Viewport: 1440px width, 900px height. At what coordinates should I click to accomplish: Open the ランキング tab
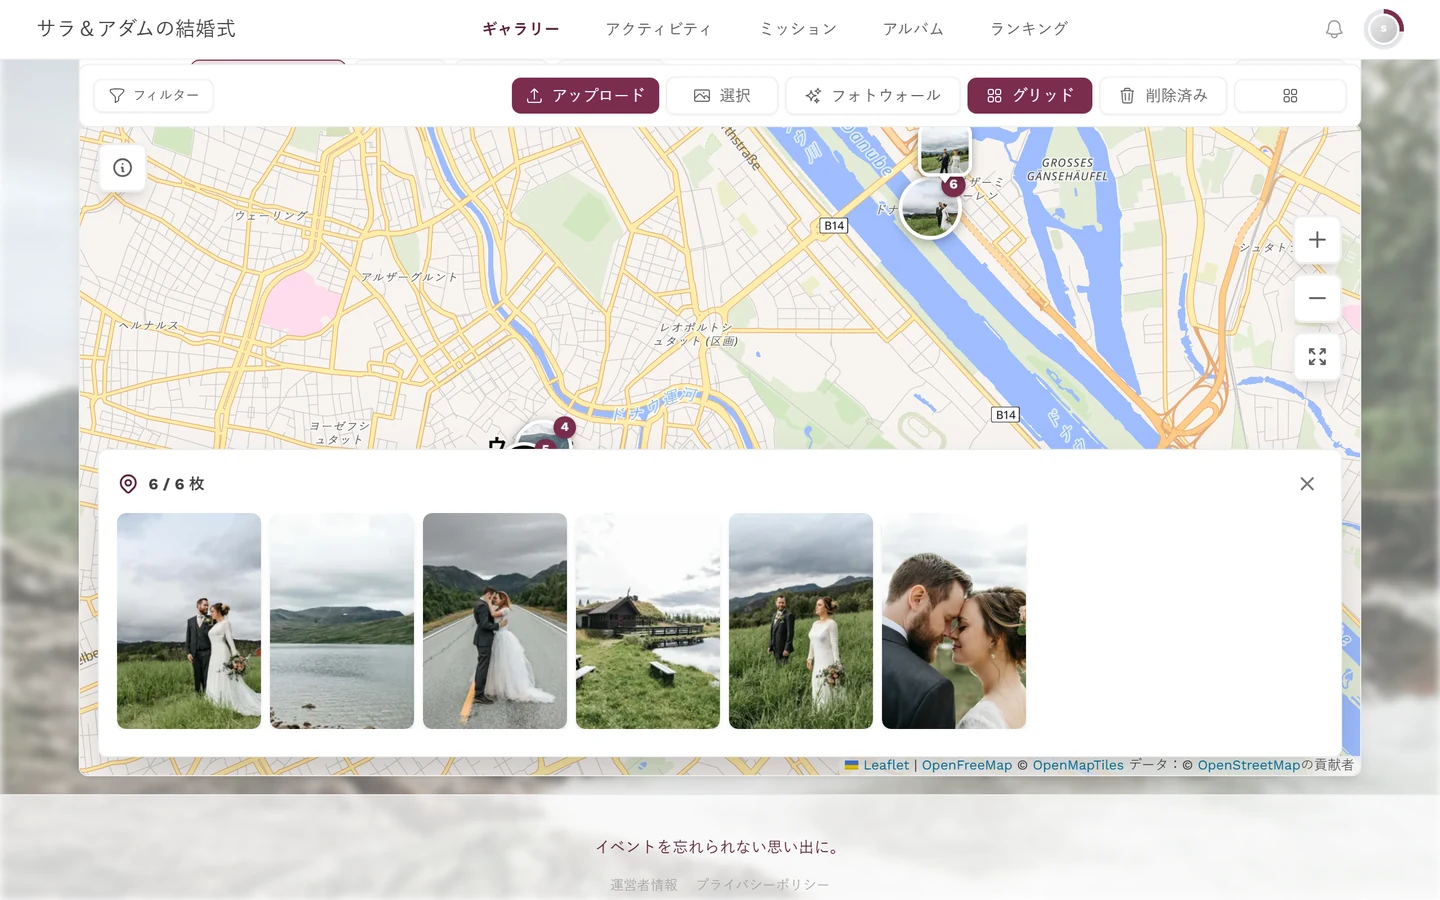pyautogui.click(x=1029, y=29)
